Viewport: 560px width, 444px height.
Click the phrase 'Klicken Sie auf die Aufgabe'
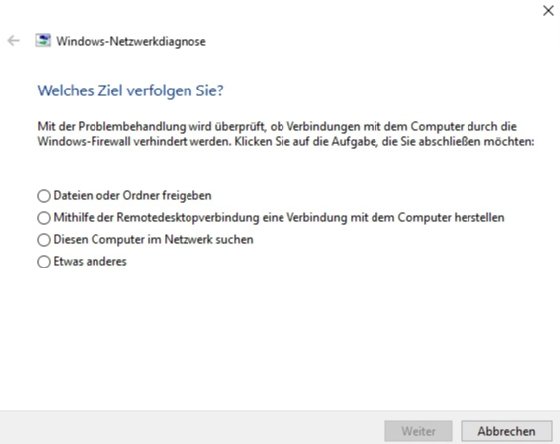(x=306, y=142)
